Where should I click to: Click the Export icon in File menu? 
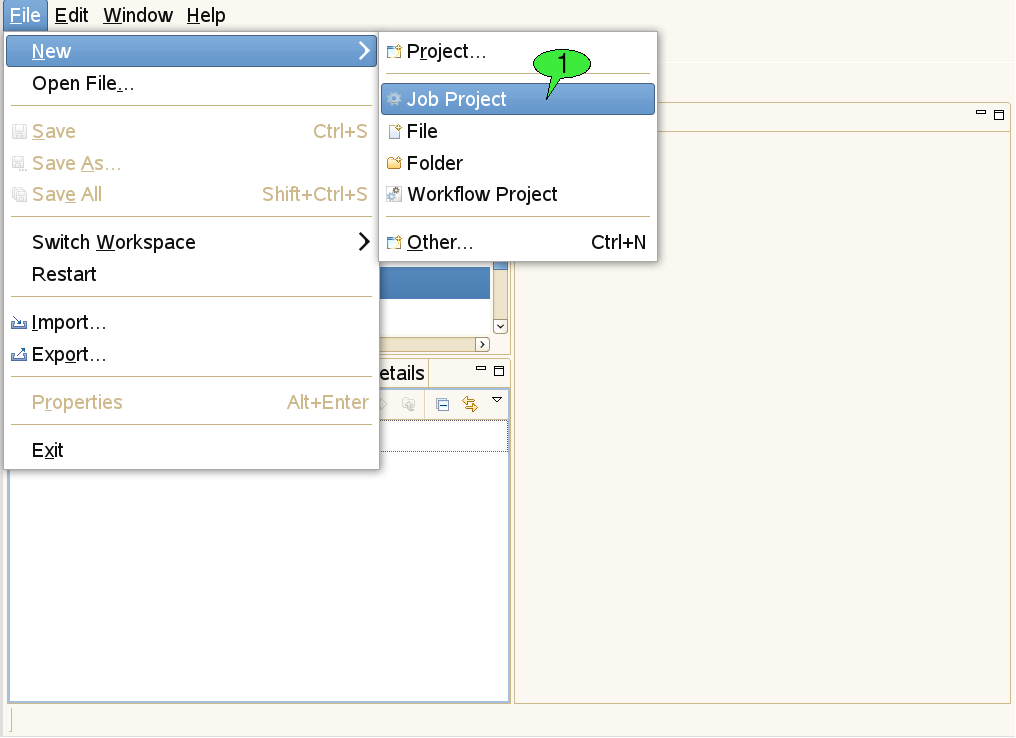(x=19, y=355)
